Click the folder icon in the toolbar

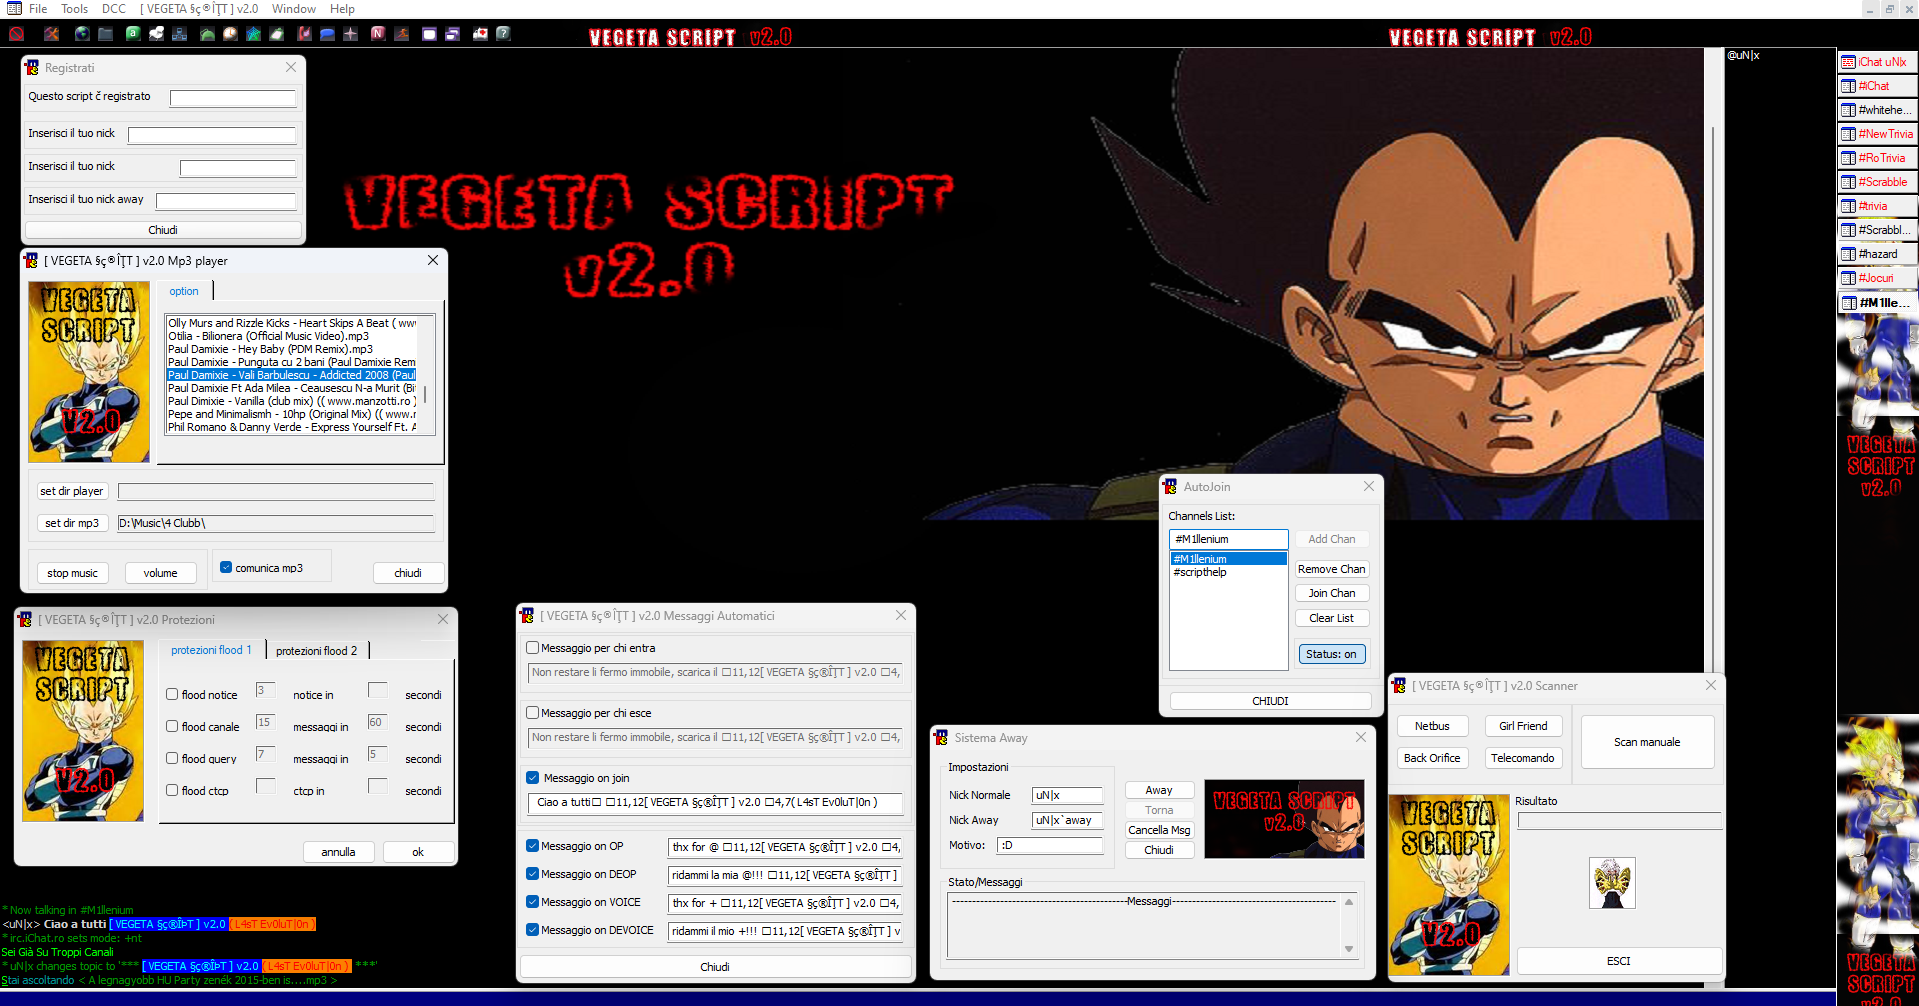click(105, 34)
